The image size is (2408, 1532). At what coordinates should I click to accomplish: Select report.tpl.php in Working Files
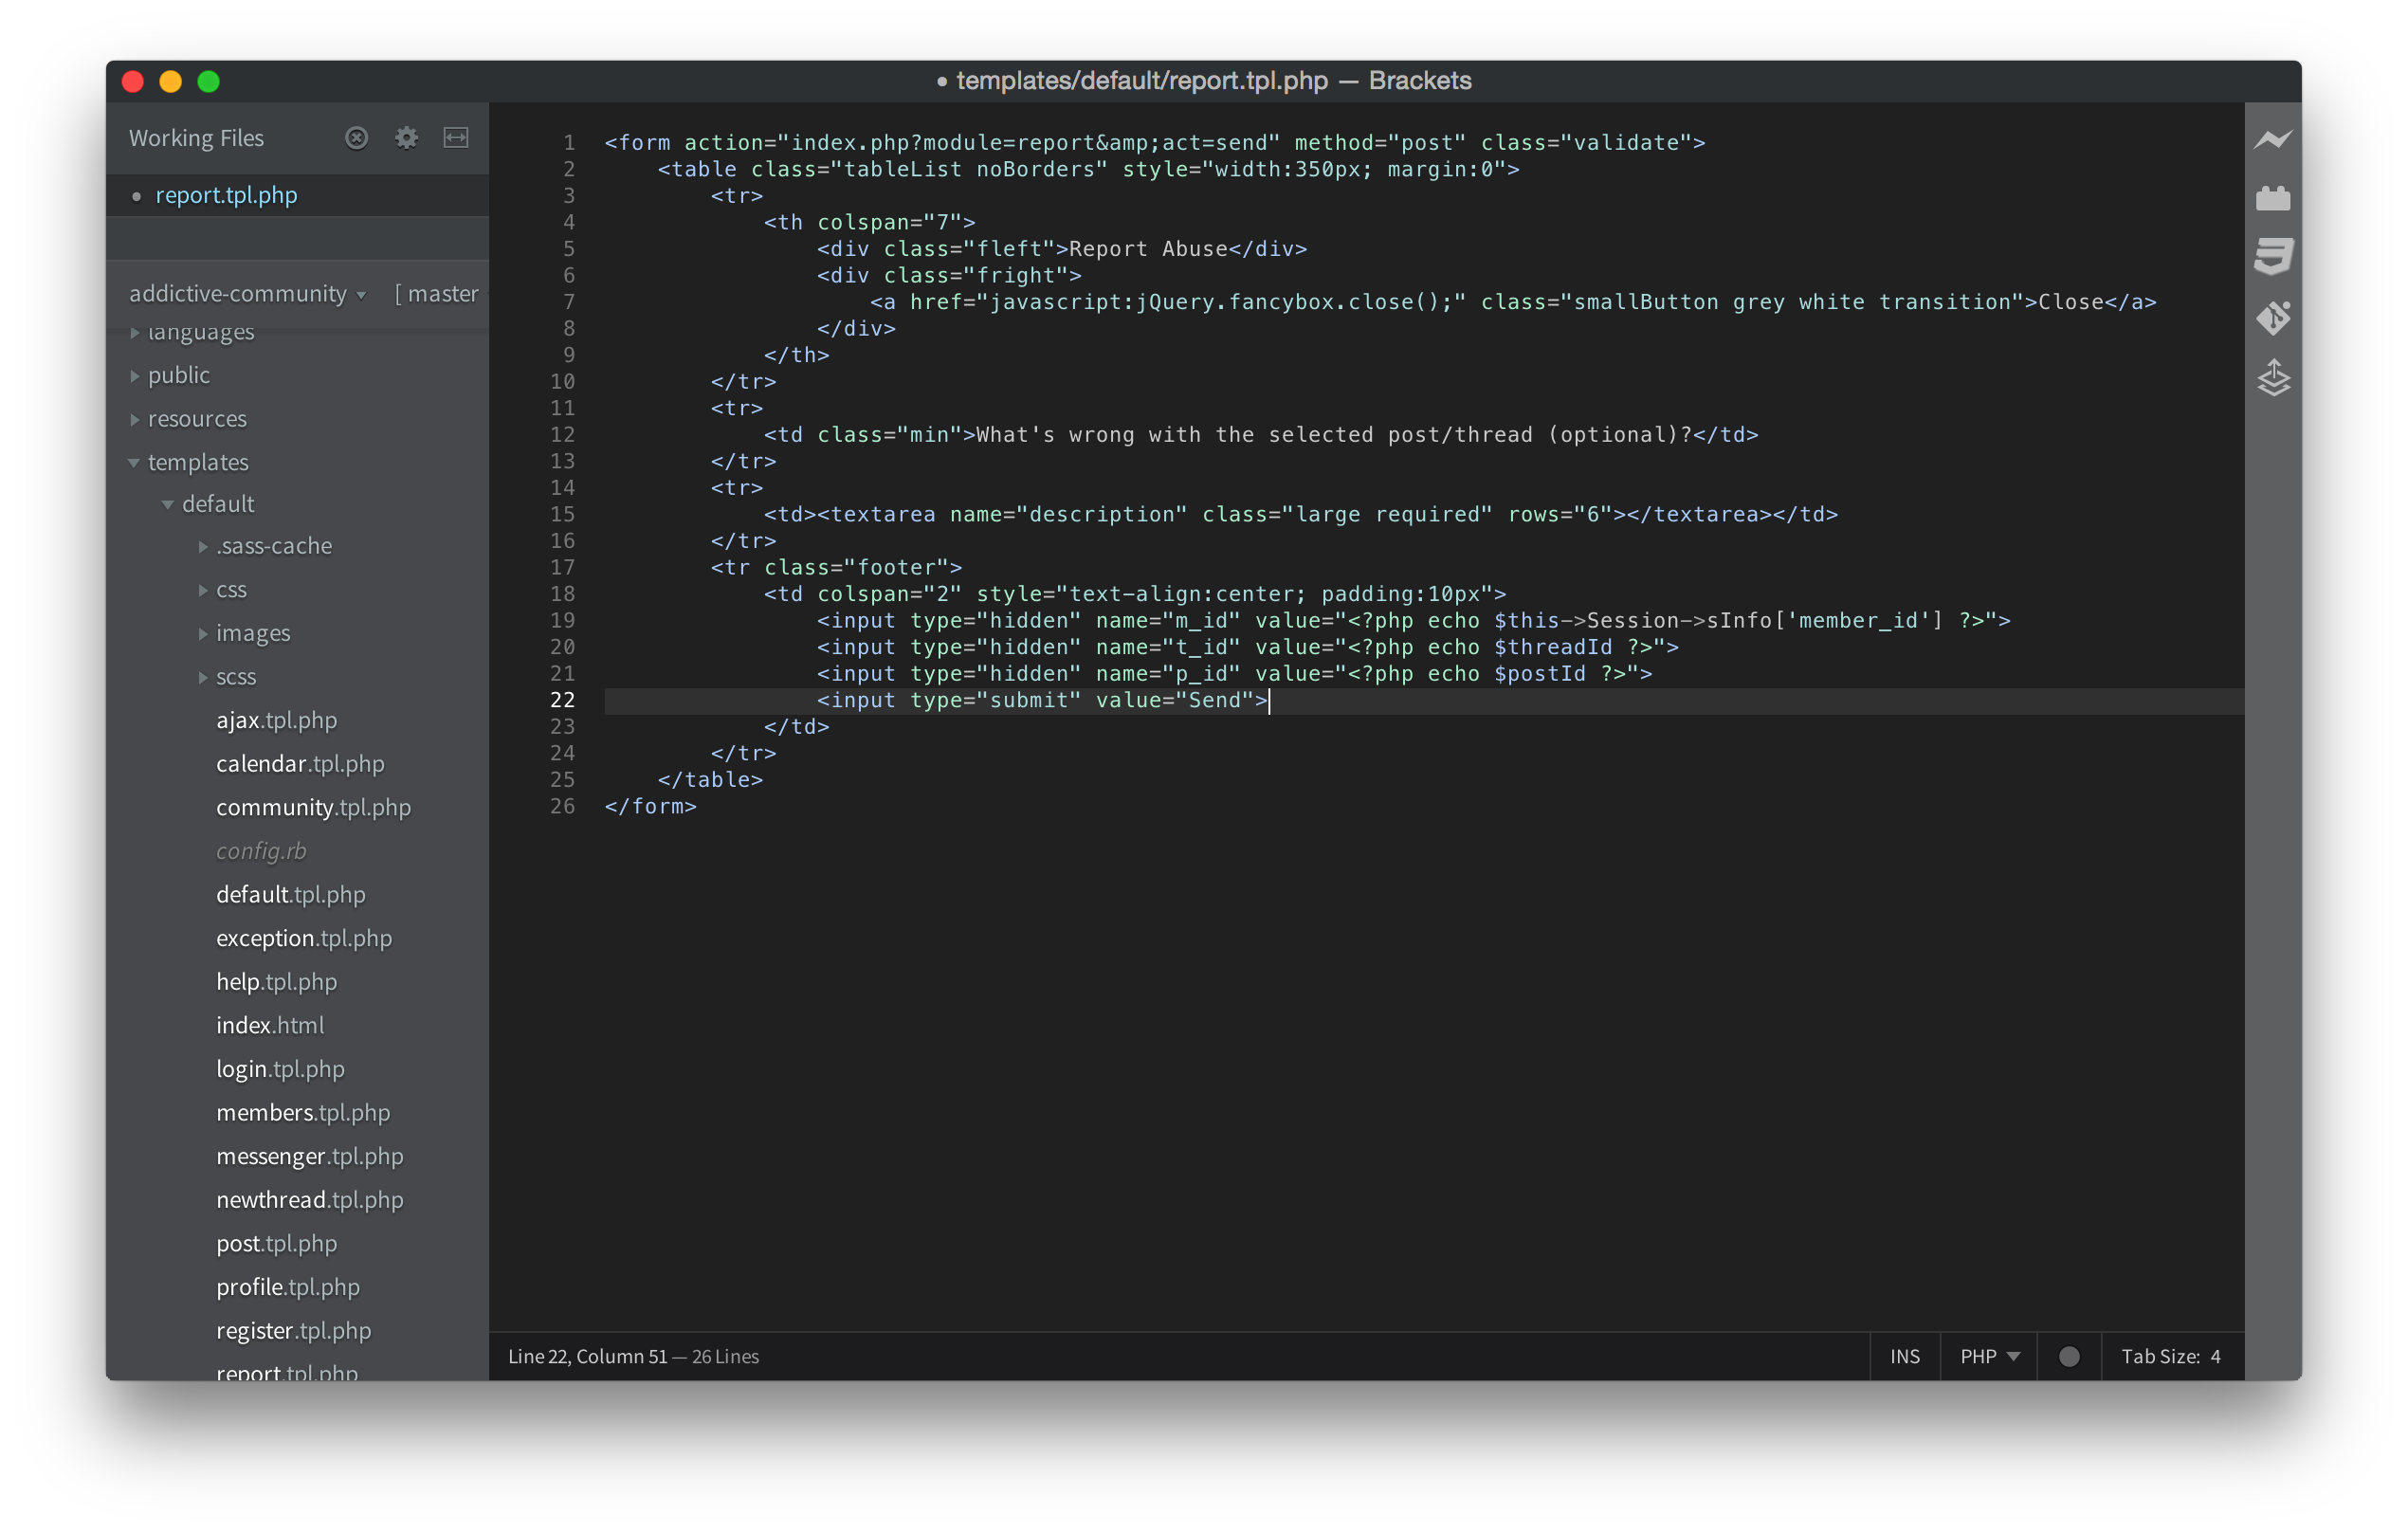point(226,196)
